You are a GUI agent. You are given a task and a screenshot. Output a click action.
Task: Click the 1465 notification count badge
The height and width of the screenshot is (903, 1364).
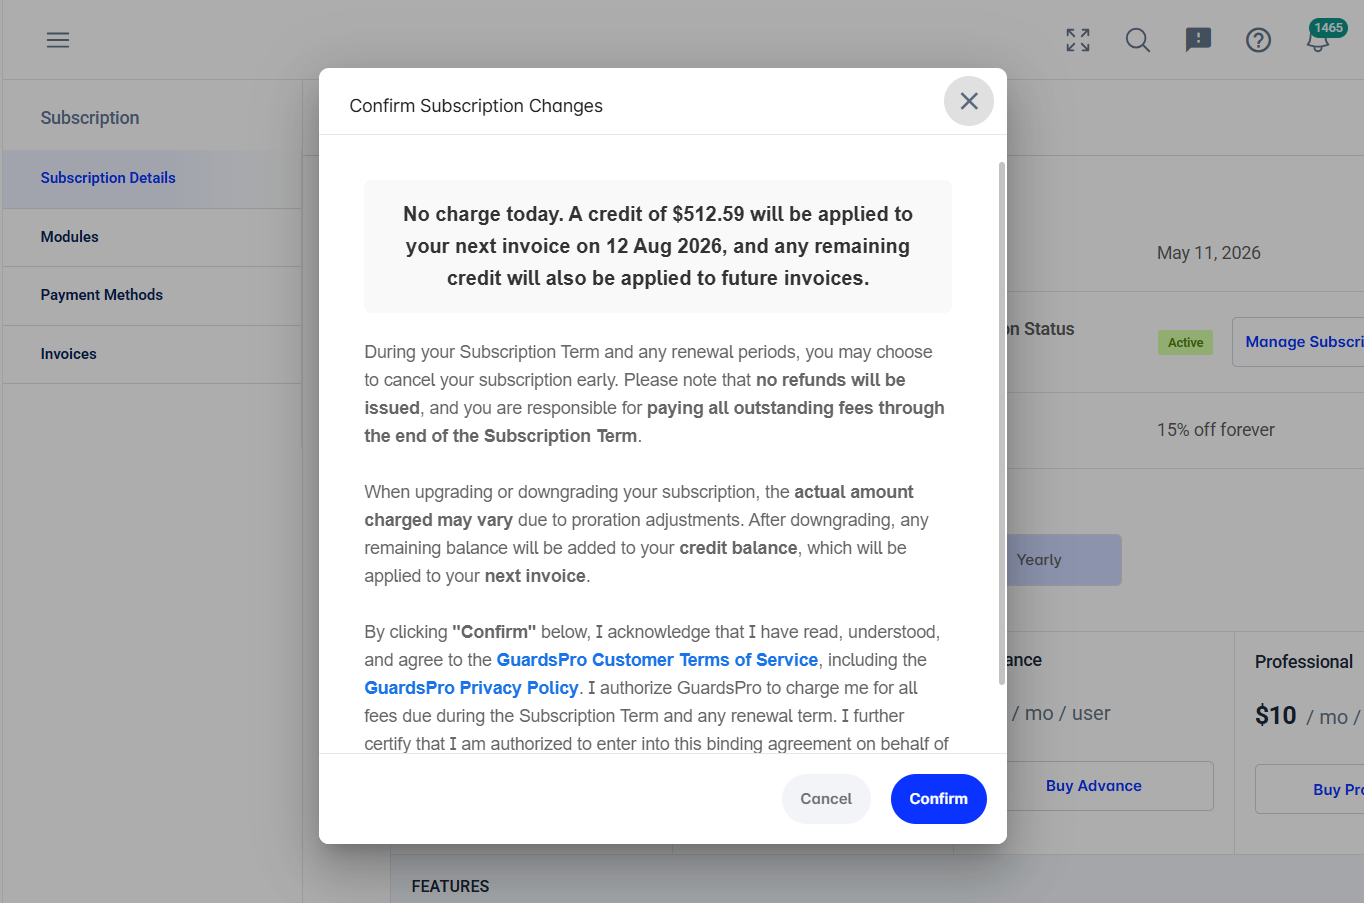point(1328,28)
